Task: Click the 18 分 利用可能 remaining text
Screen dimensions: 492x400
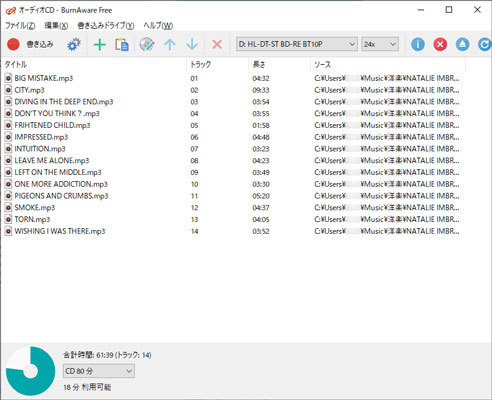Action: tap(87, 387)
